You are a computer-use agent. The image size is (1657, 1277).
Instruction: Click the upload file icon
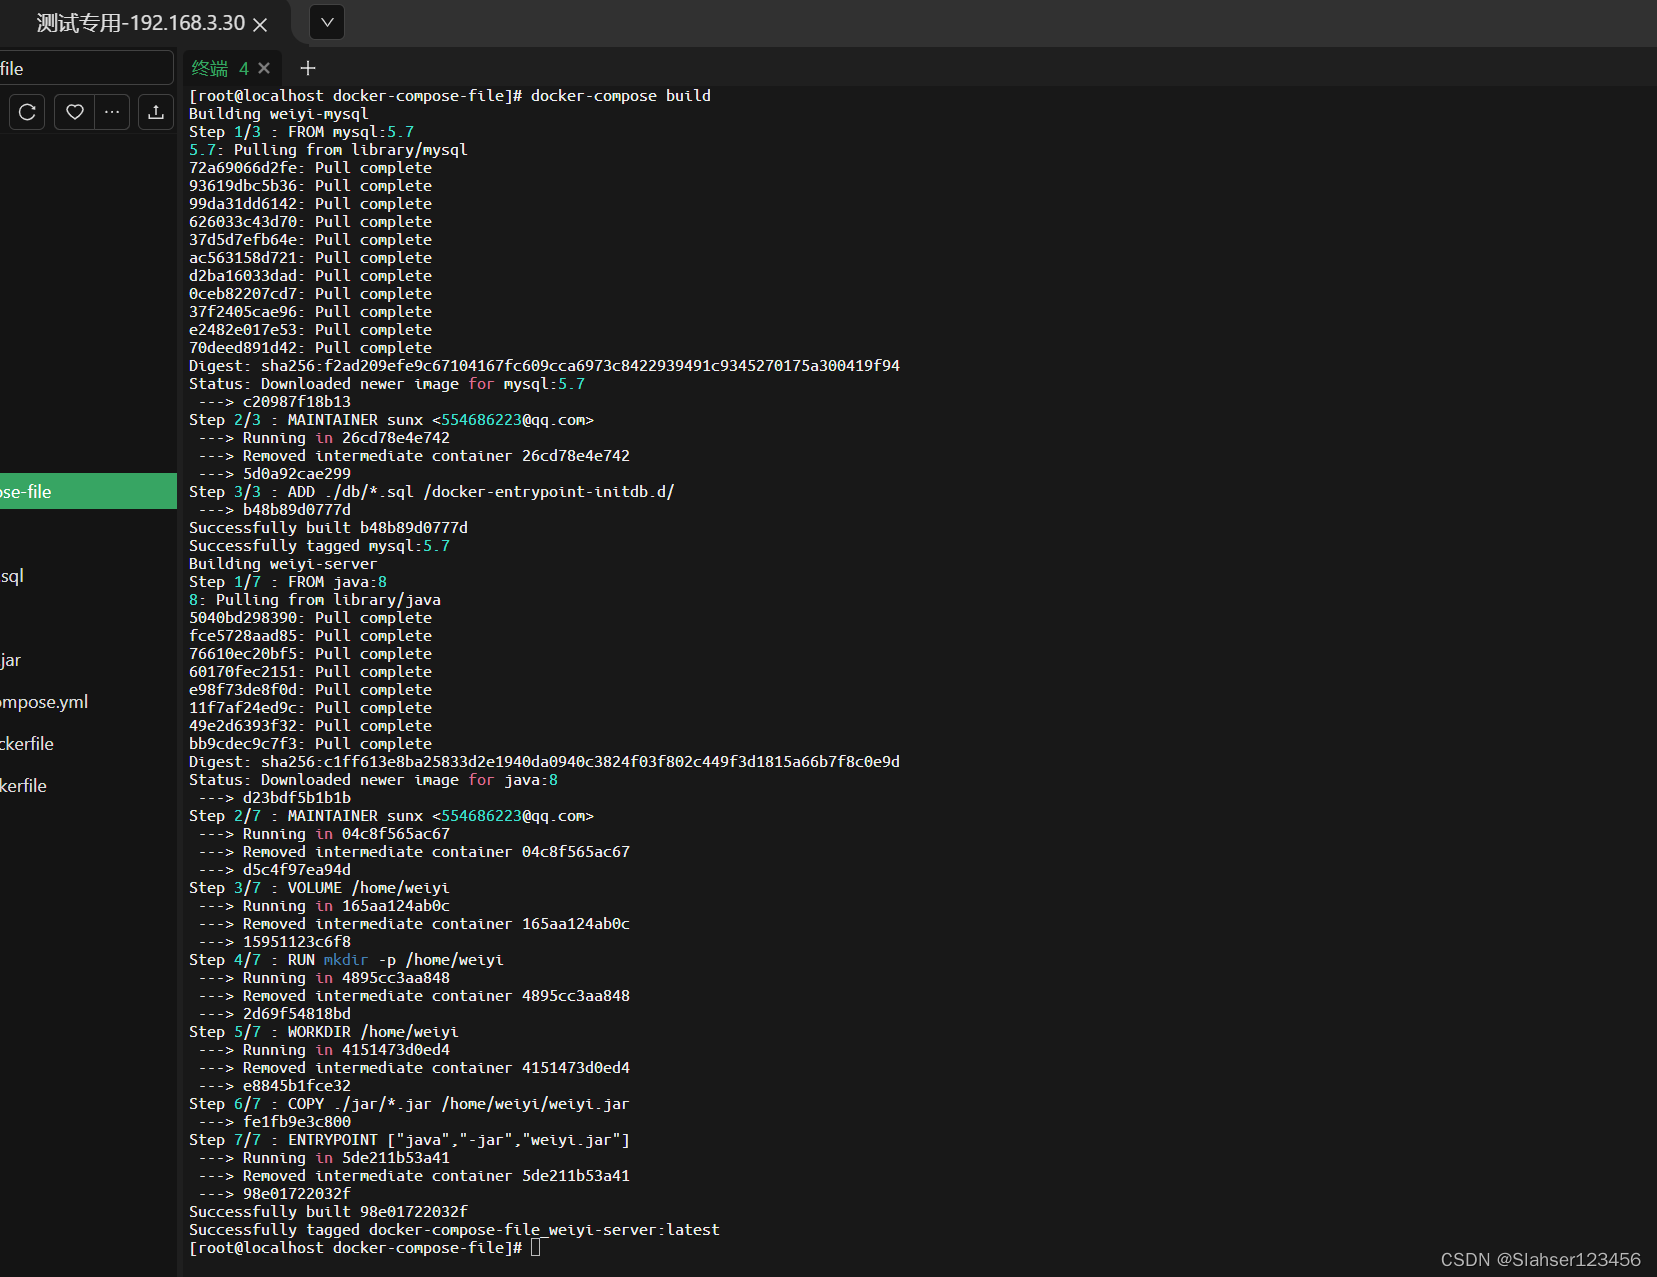(x=155, y=112)
